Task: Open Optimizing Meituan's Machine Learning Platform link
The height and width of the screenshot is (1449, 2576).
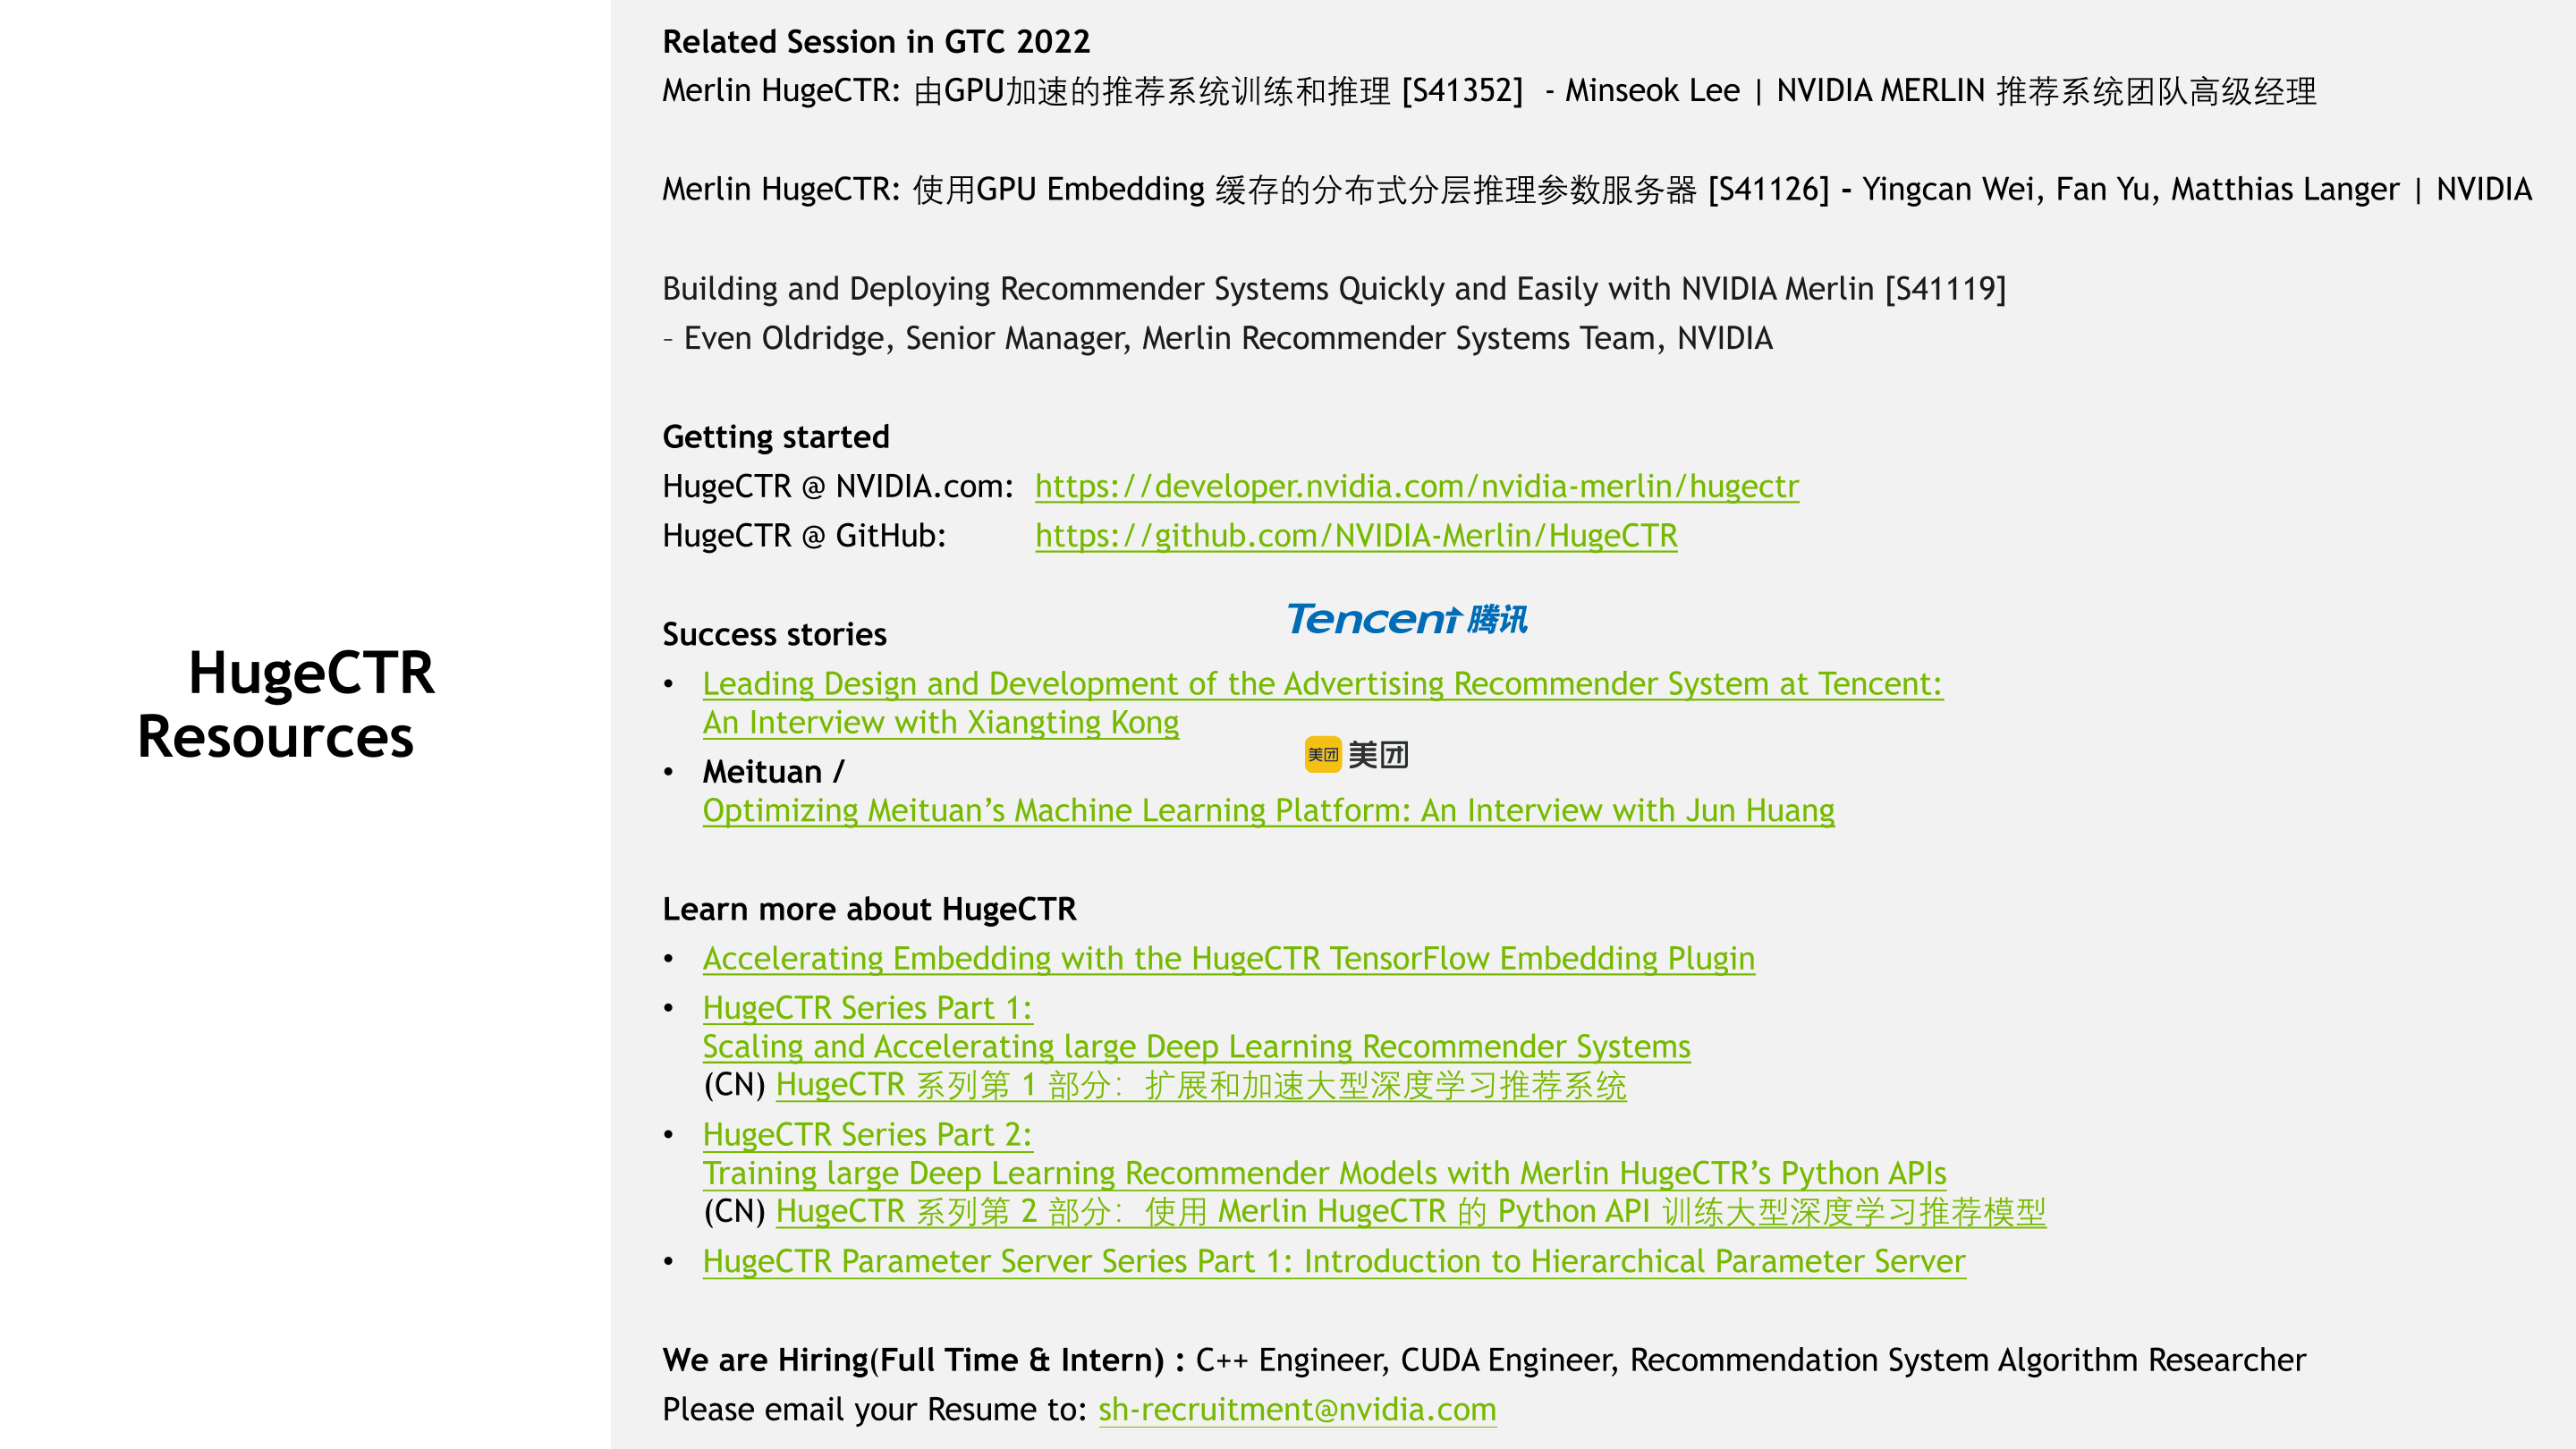Action: [x=1268, y=811]
